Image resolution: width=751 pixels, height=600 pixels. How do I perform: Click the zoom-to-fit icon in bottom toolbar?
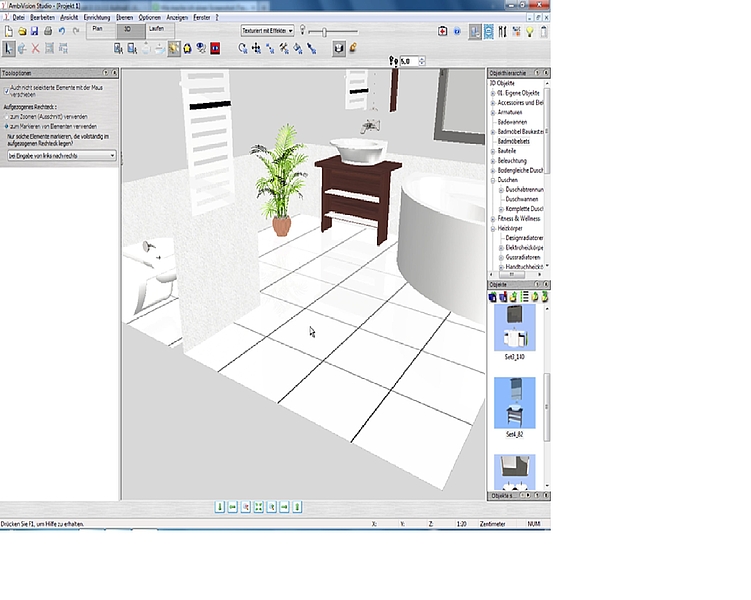pyautogui.click(x=258, y=507)
